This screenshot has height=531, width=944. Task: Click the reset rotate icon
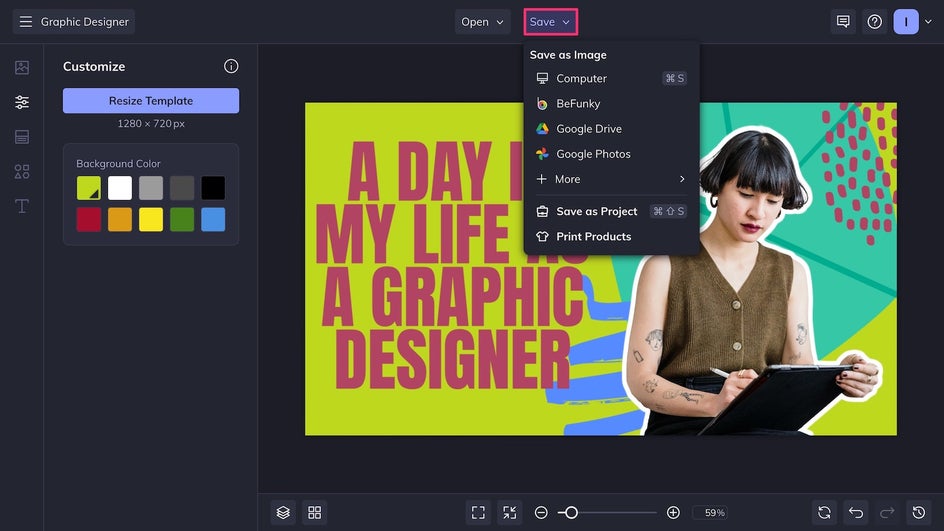pyautogui.click(x=824, y=512)
